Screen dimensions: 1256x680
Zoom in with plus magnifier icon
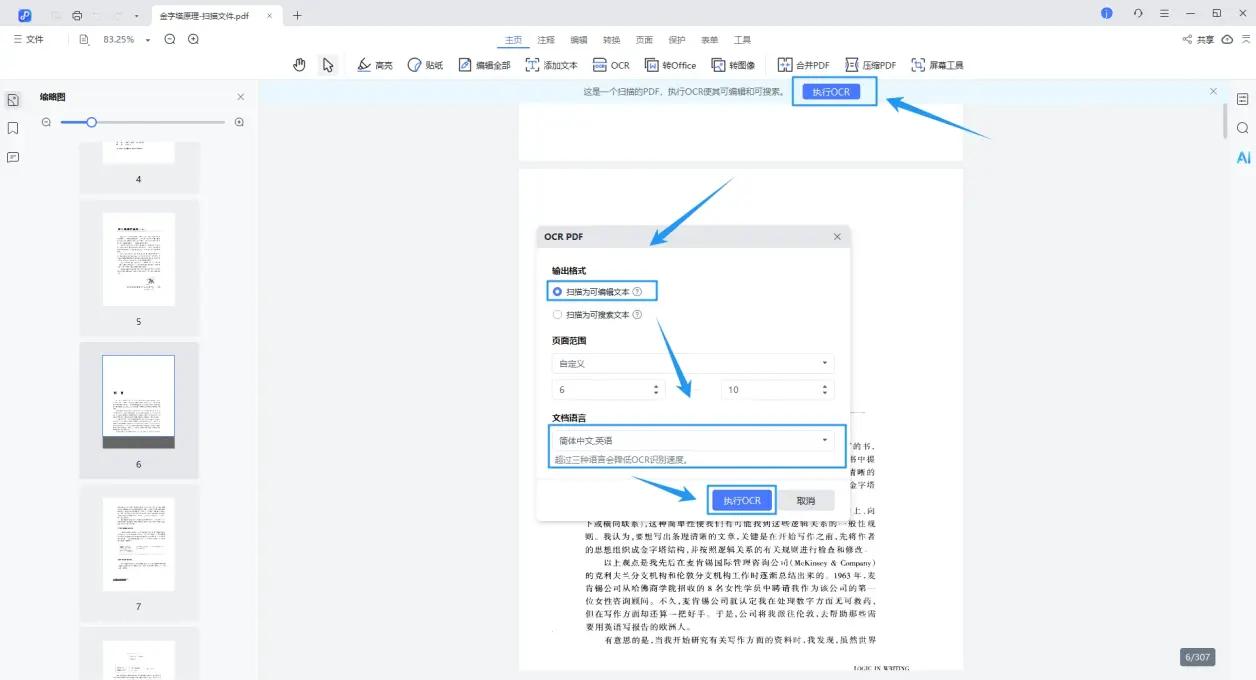(x=193, y=39)
